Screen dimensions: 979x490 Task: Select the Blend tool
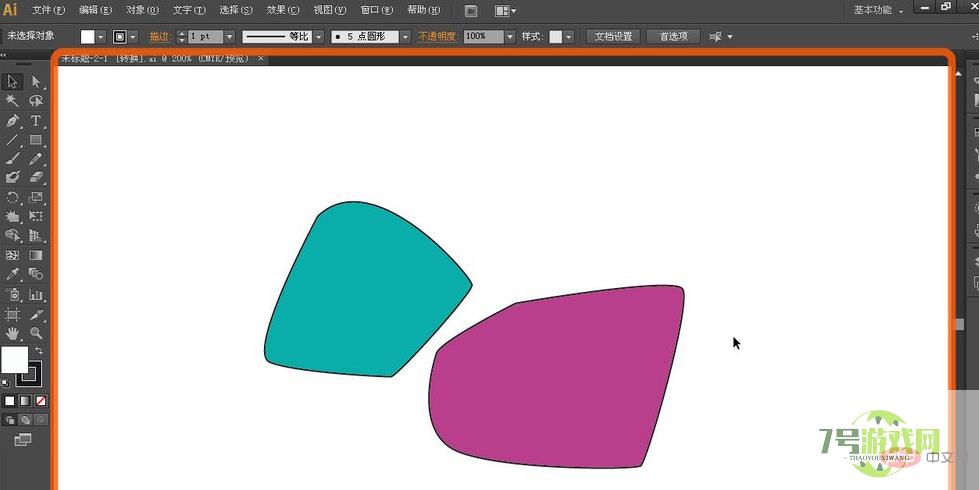[x=36, y=274]
